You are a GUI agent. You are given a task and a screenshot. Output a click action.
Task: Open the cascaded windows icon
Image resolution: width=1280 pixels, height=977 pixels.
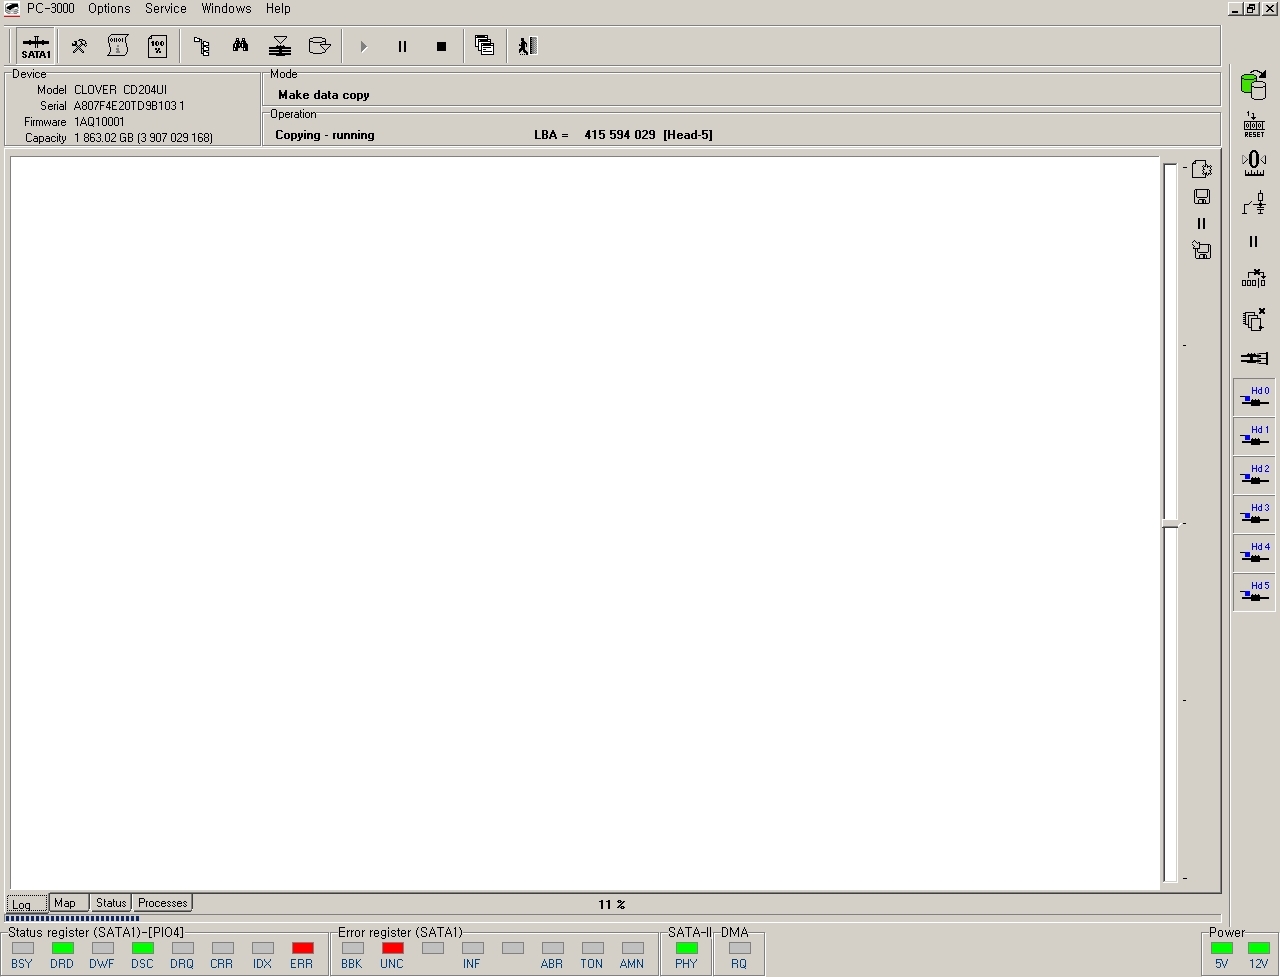point(485,46)
